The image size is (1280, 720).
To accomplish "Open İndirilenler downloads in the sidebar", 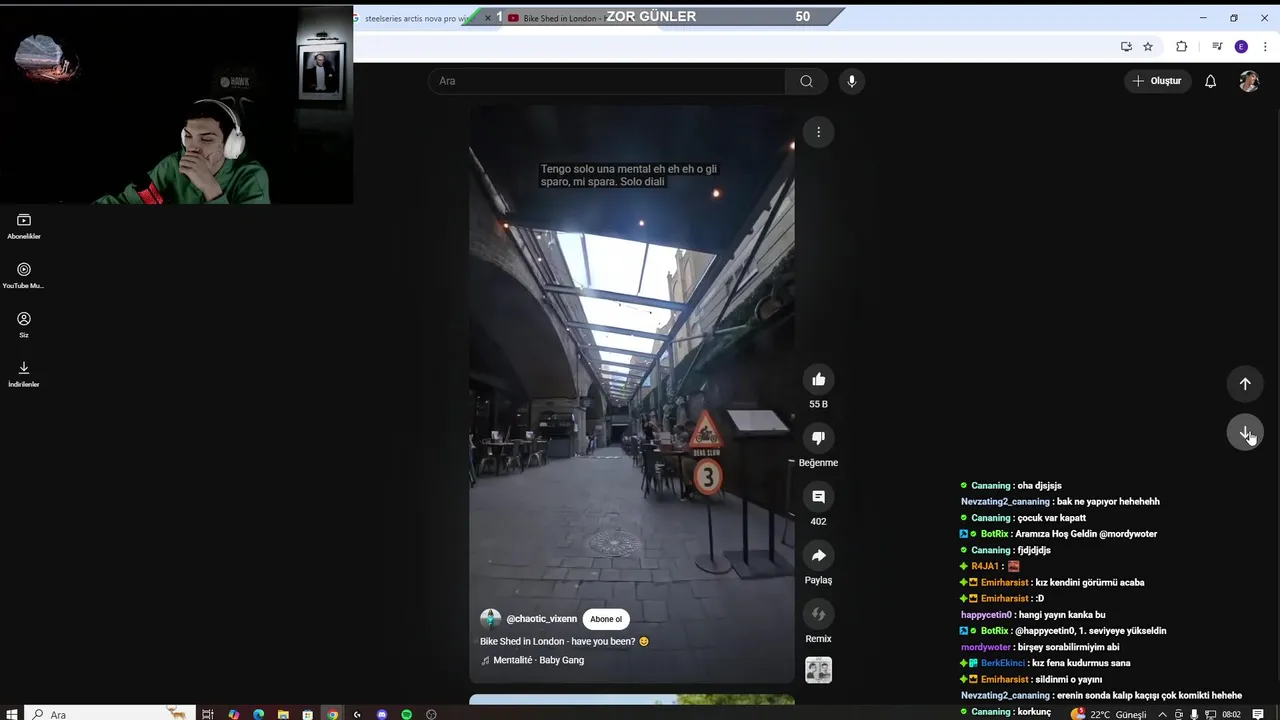I will click(x=24, y=374).
